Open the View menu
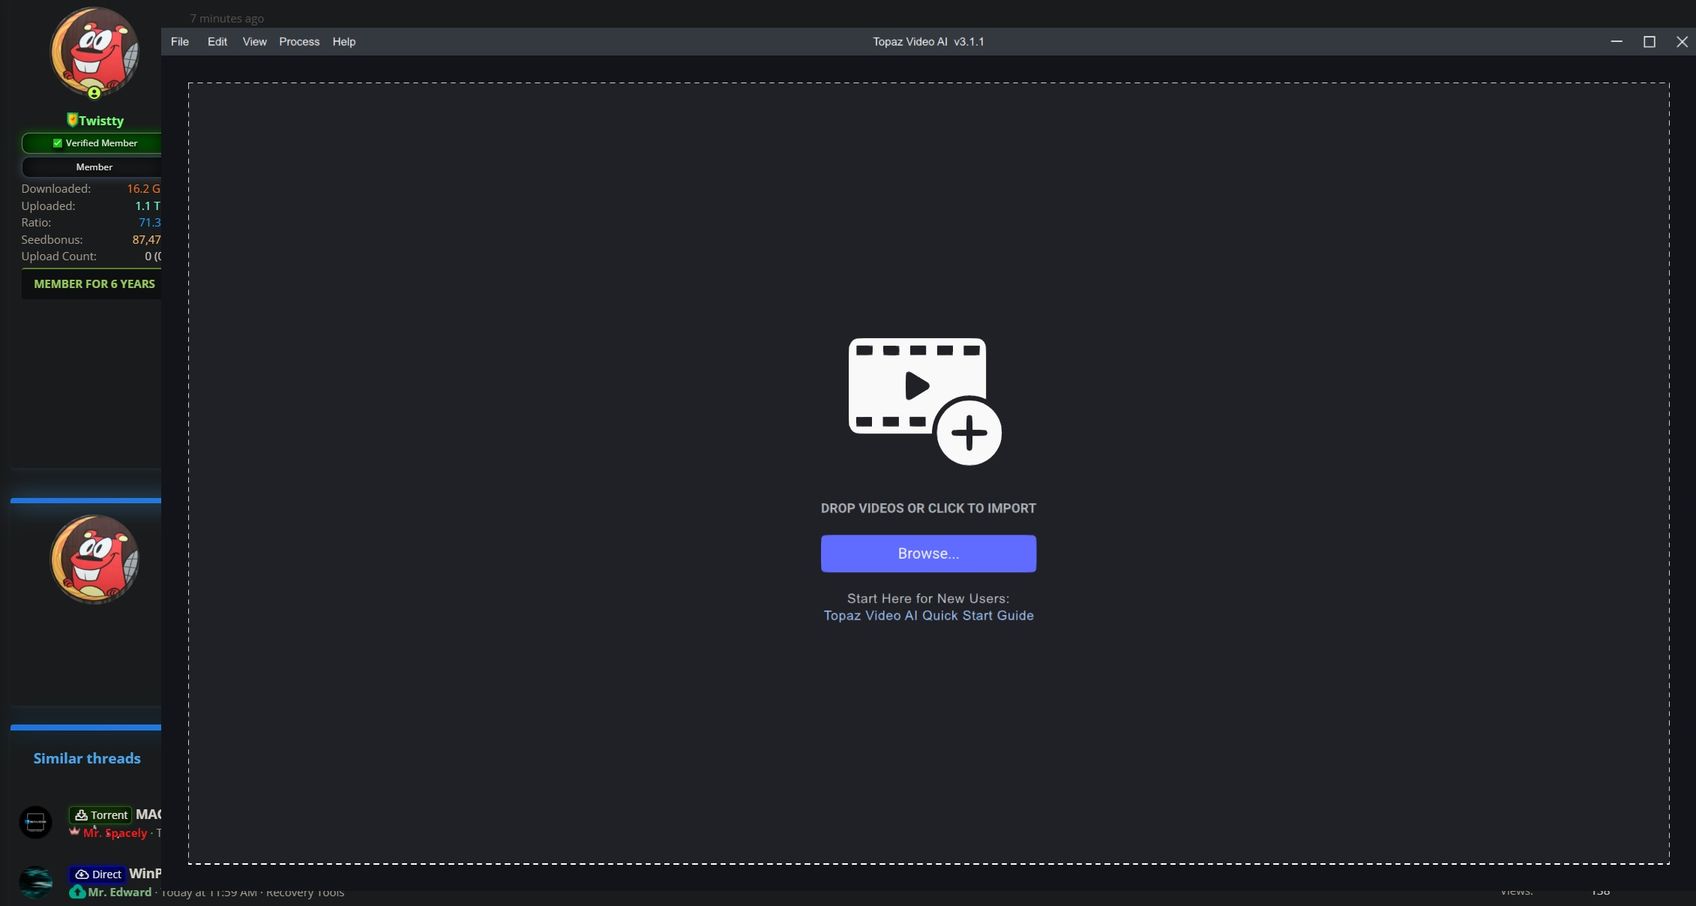Image resolution: width=1696 pixels, height=906 pixels. (x=255, y=42)
